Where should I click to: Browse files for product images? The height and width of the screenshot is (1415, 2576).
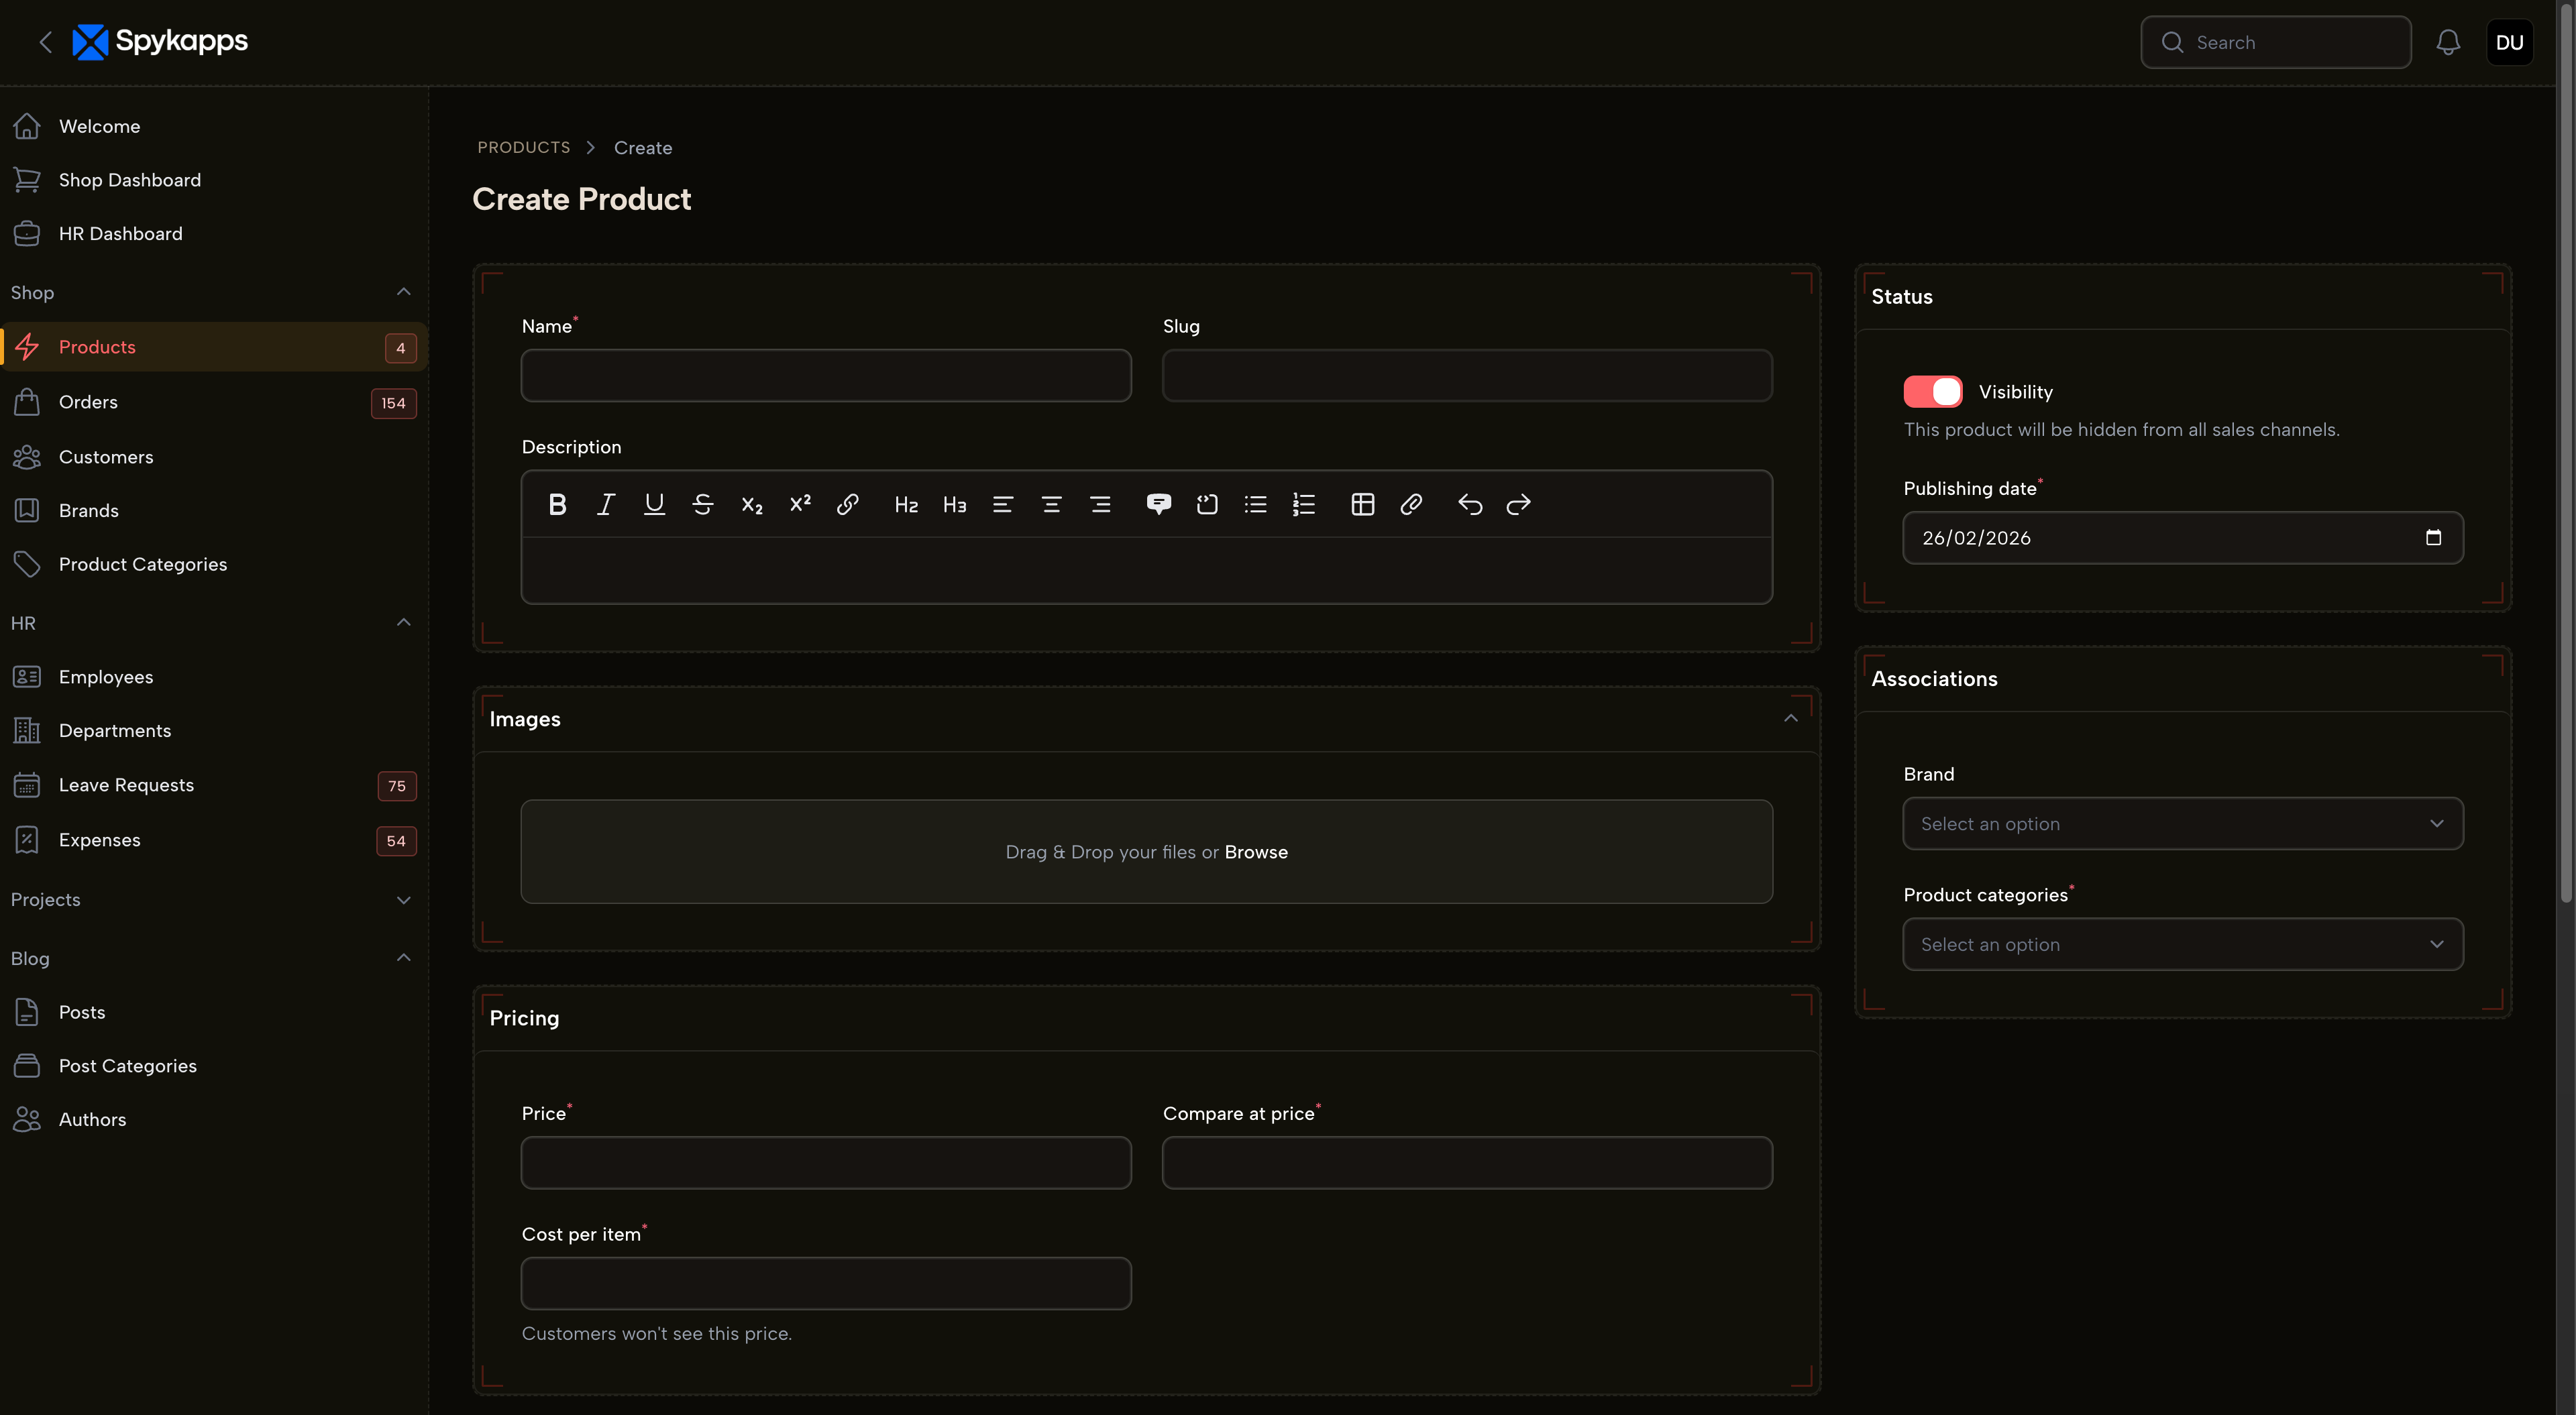(x=1257, y=852)
